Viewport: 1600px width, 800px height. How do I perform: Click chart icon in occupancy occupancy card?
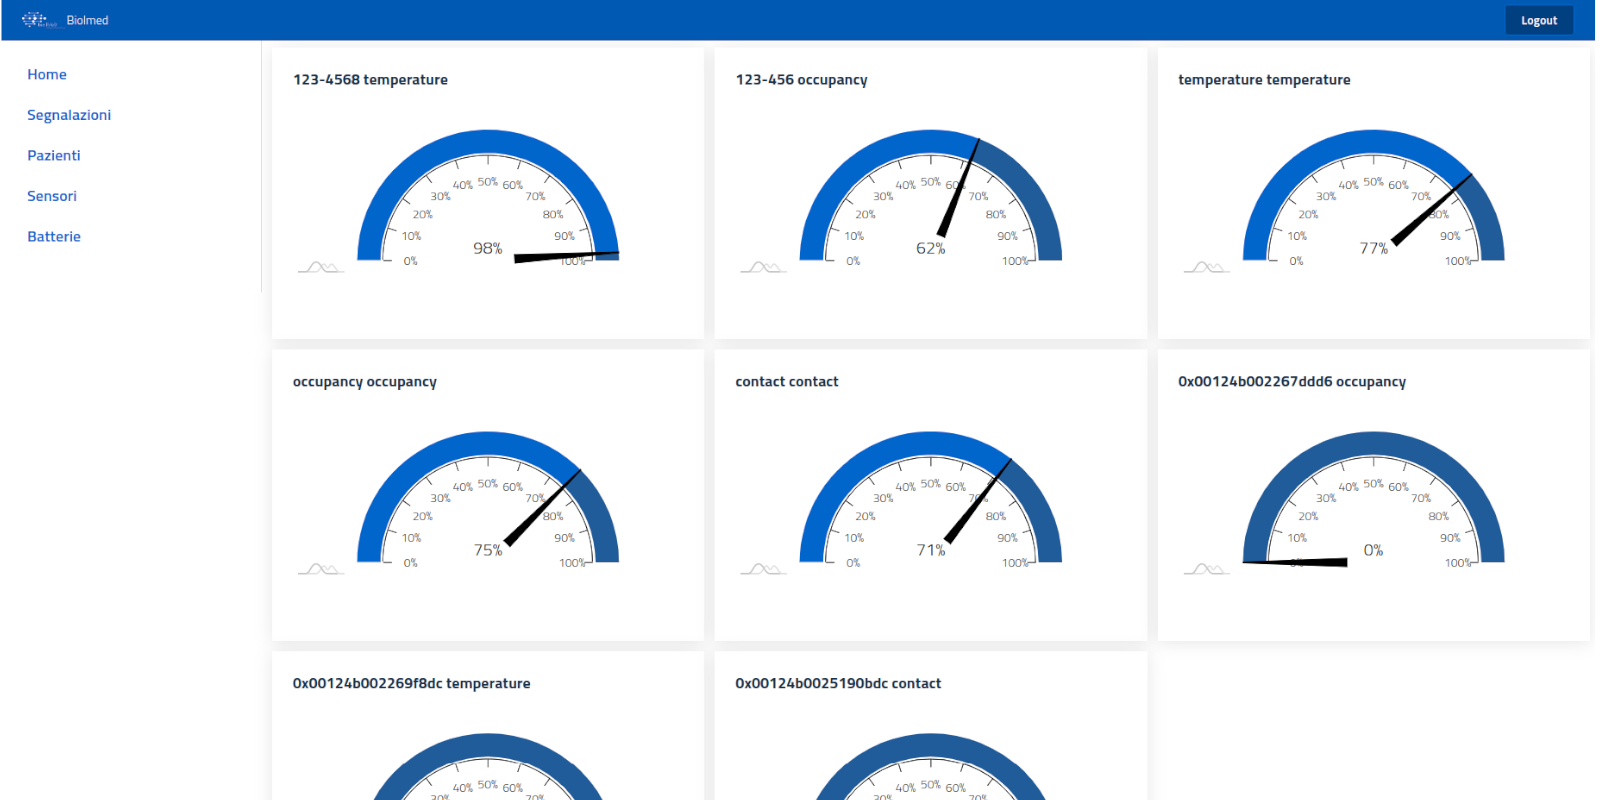coord(320,569)
